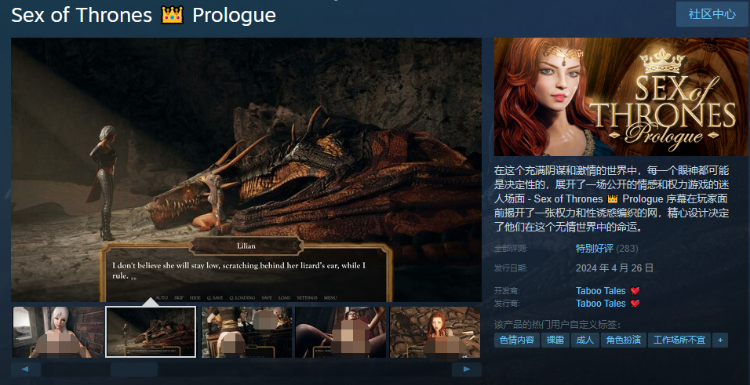Click the heart icon next to the publisher name
750x385 pixels.
point(635,304)
